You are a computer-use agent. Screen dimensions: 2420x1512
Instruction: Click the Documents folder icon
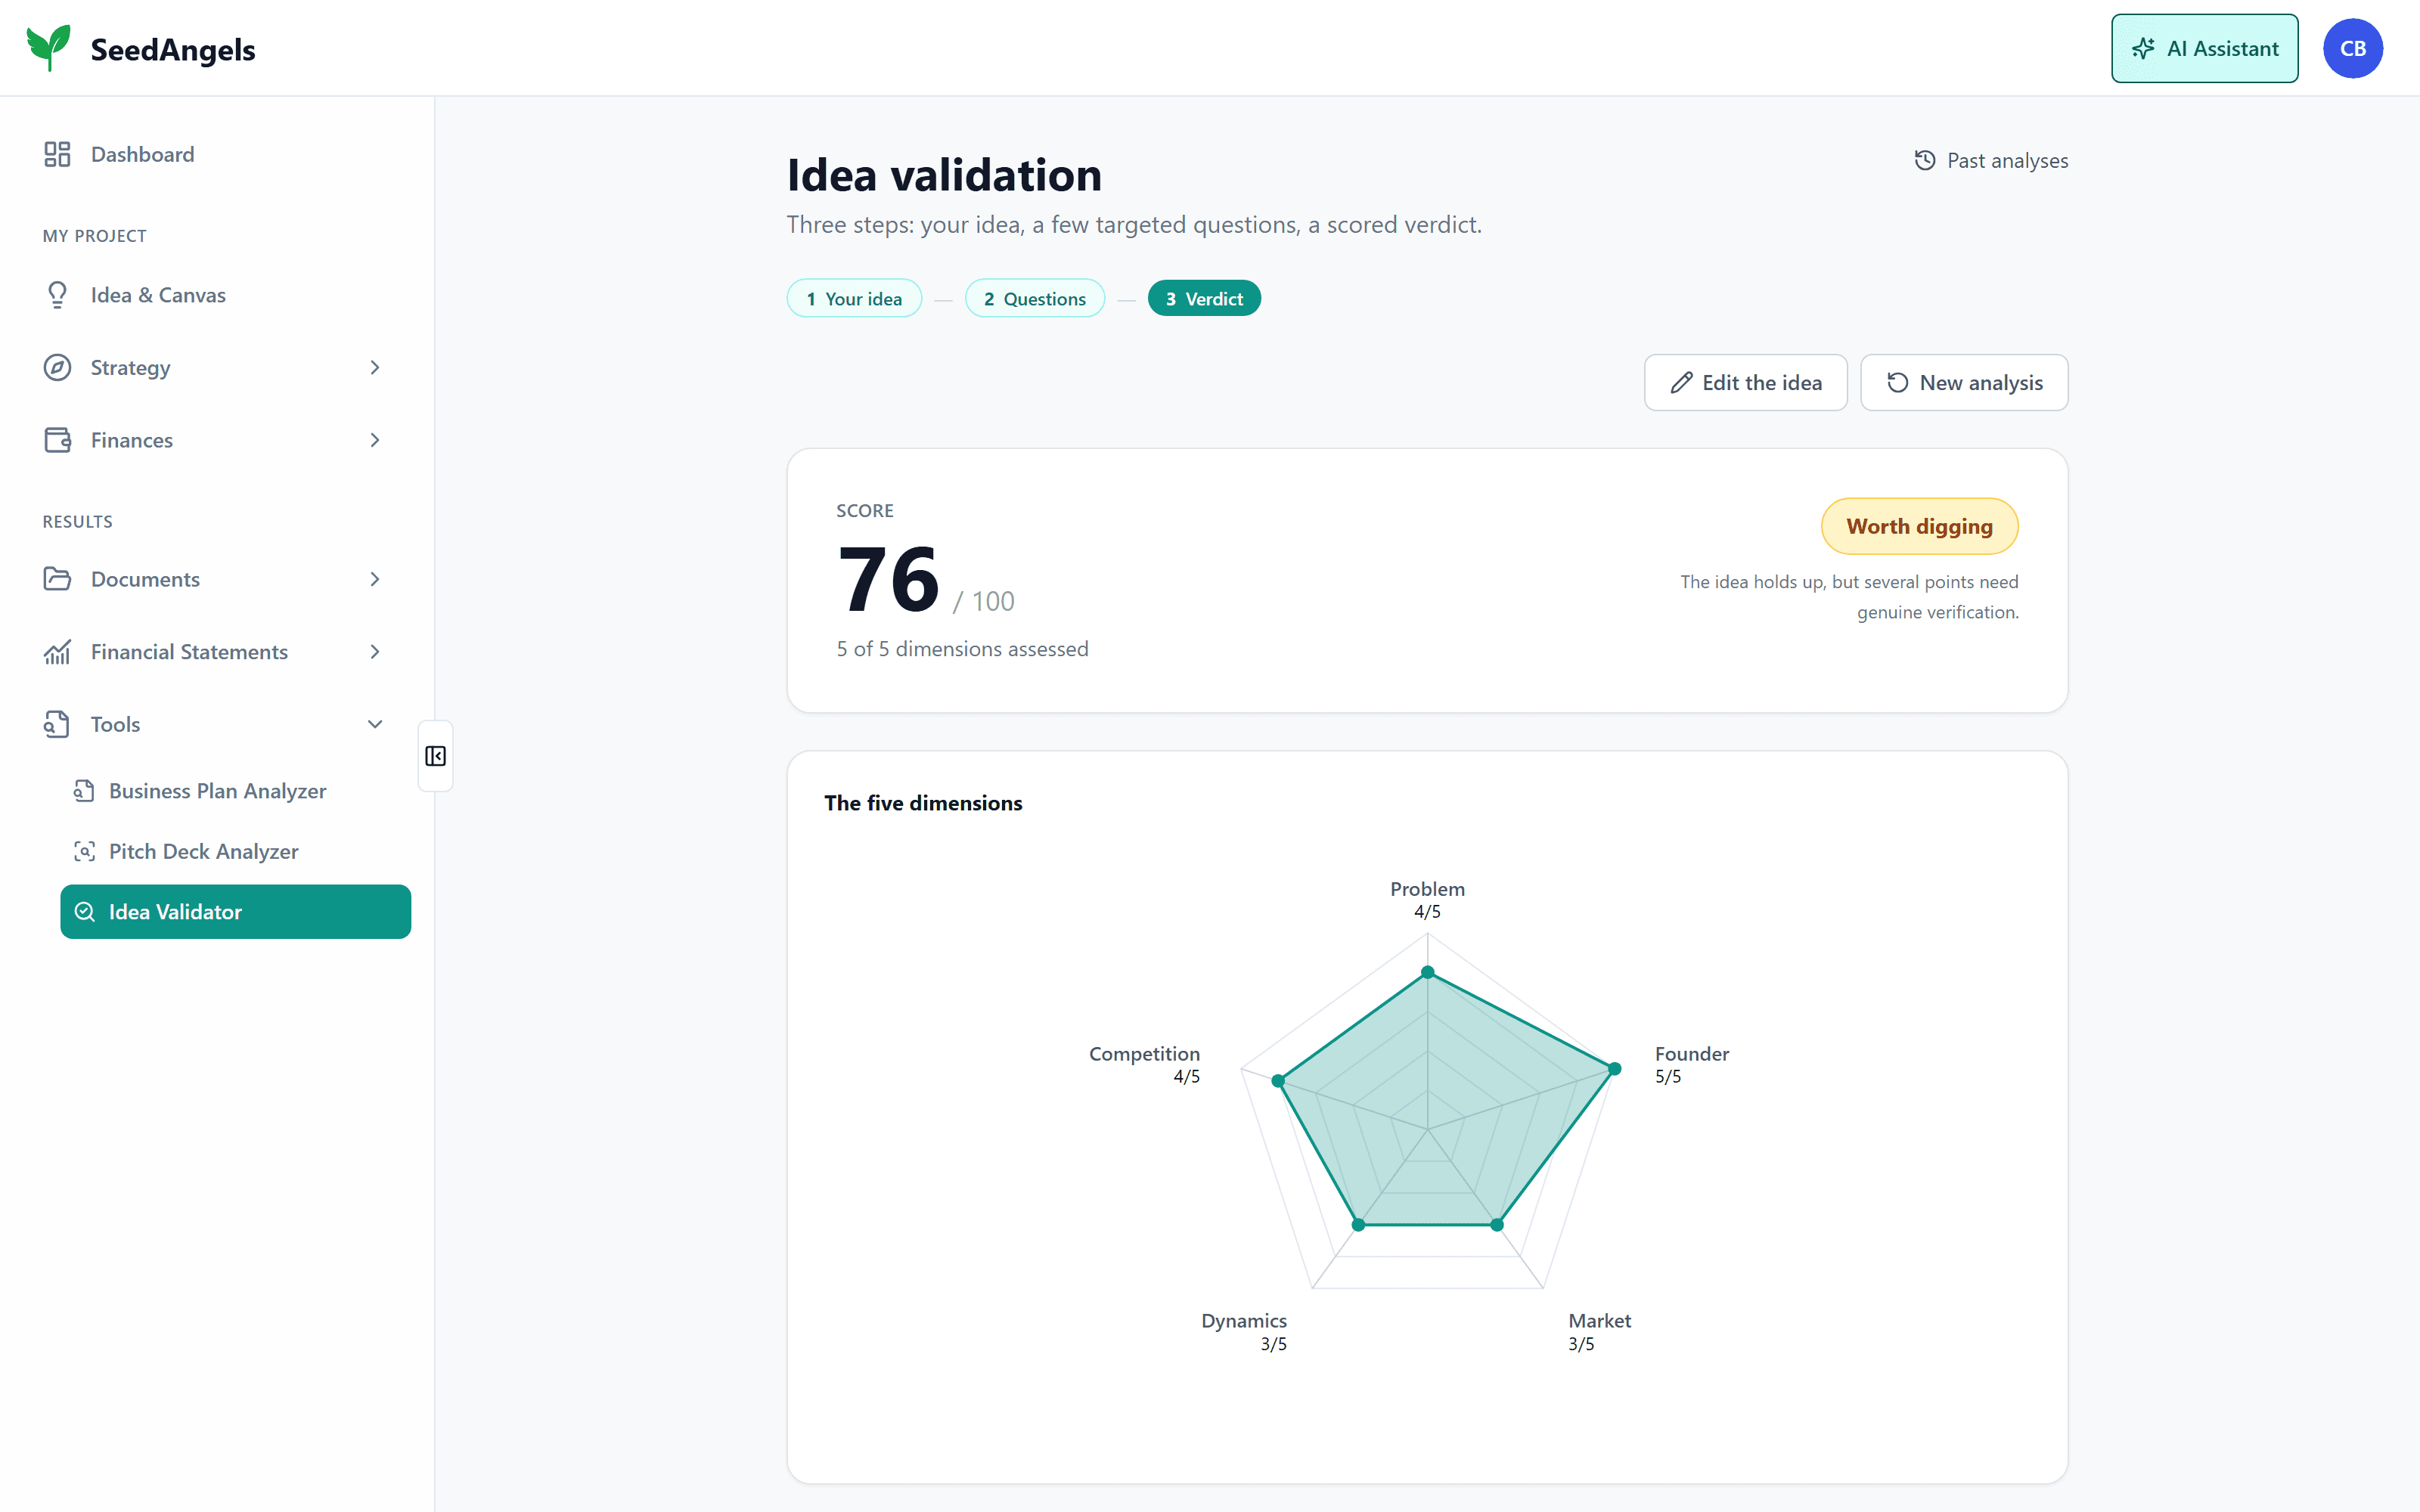pyautogui.click(x=57, y=579)
